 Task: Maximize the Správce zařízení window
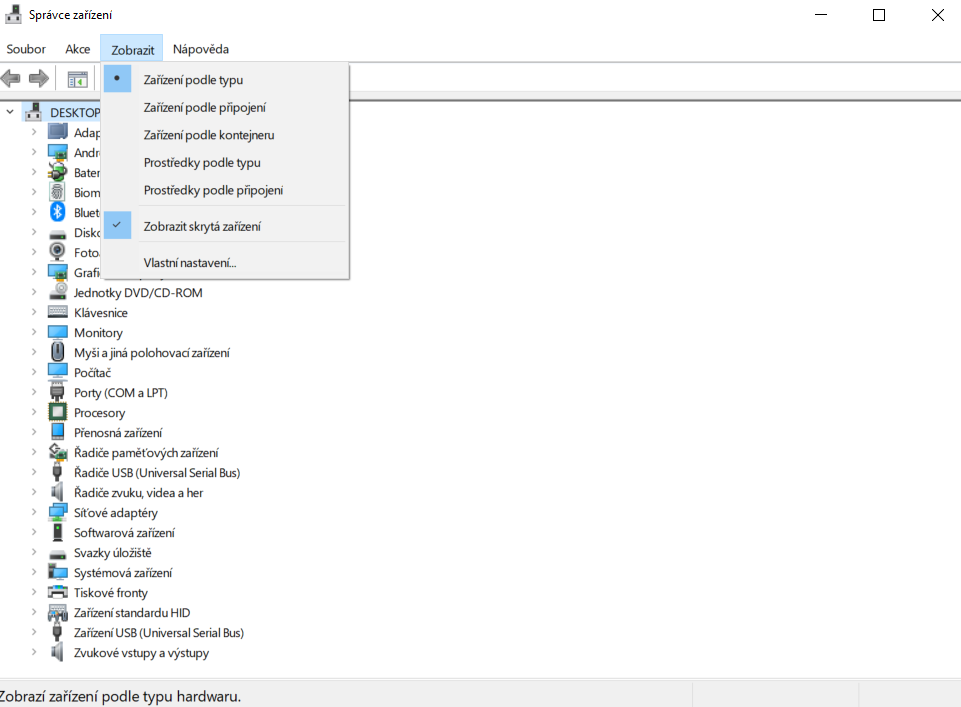click(879, 15)
